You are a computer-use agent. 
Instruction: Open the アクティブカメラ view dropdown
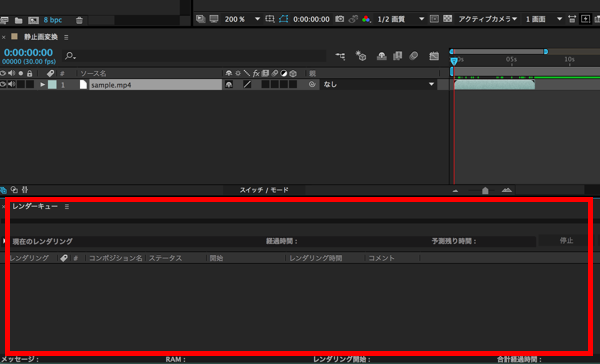pos(488,19)
